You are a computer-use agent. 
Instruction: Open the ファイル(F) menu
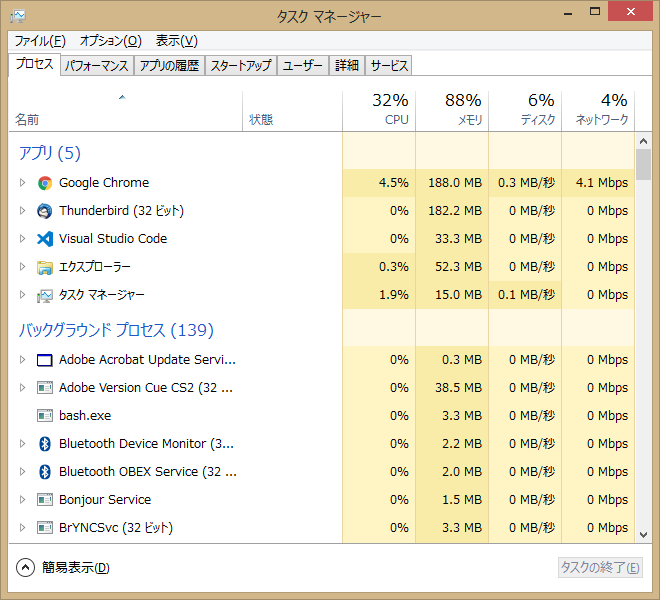(40, 41)
